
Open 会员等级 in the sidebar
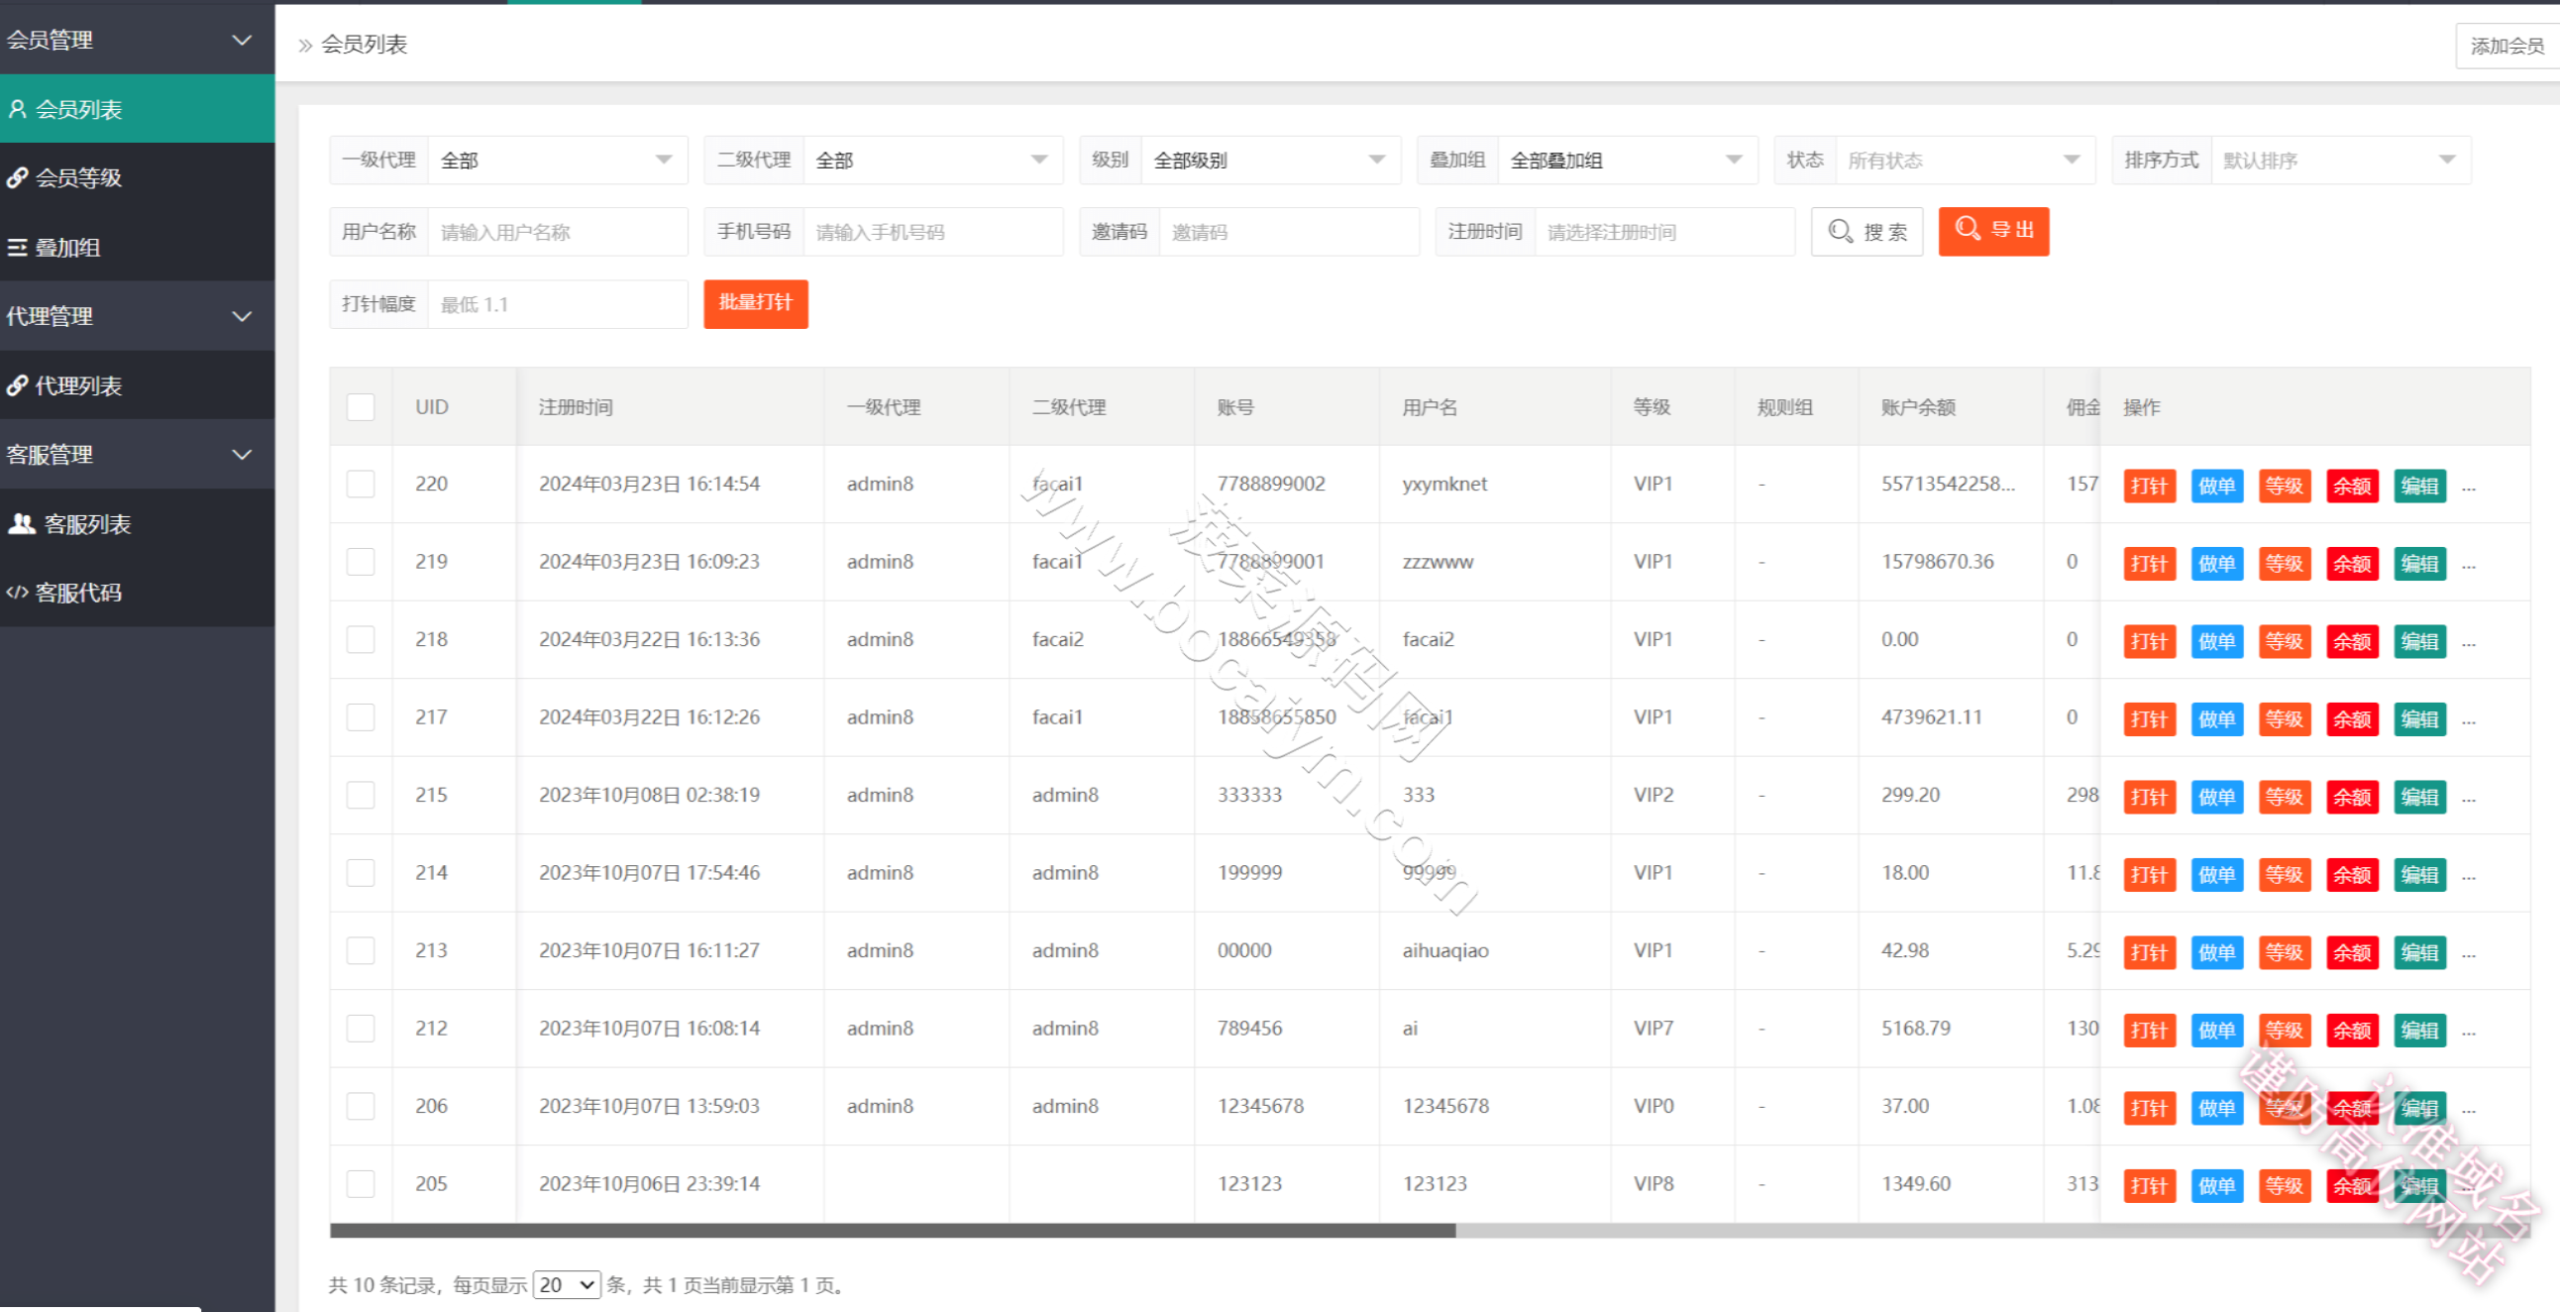coord(137,178)
